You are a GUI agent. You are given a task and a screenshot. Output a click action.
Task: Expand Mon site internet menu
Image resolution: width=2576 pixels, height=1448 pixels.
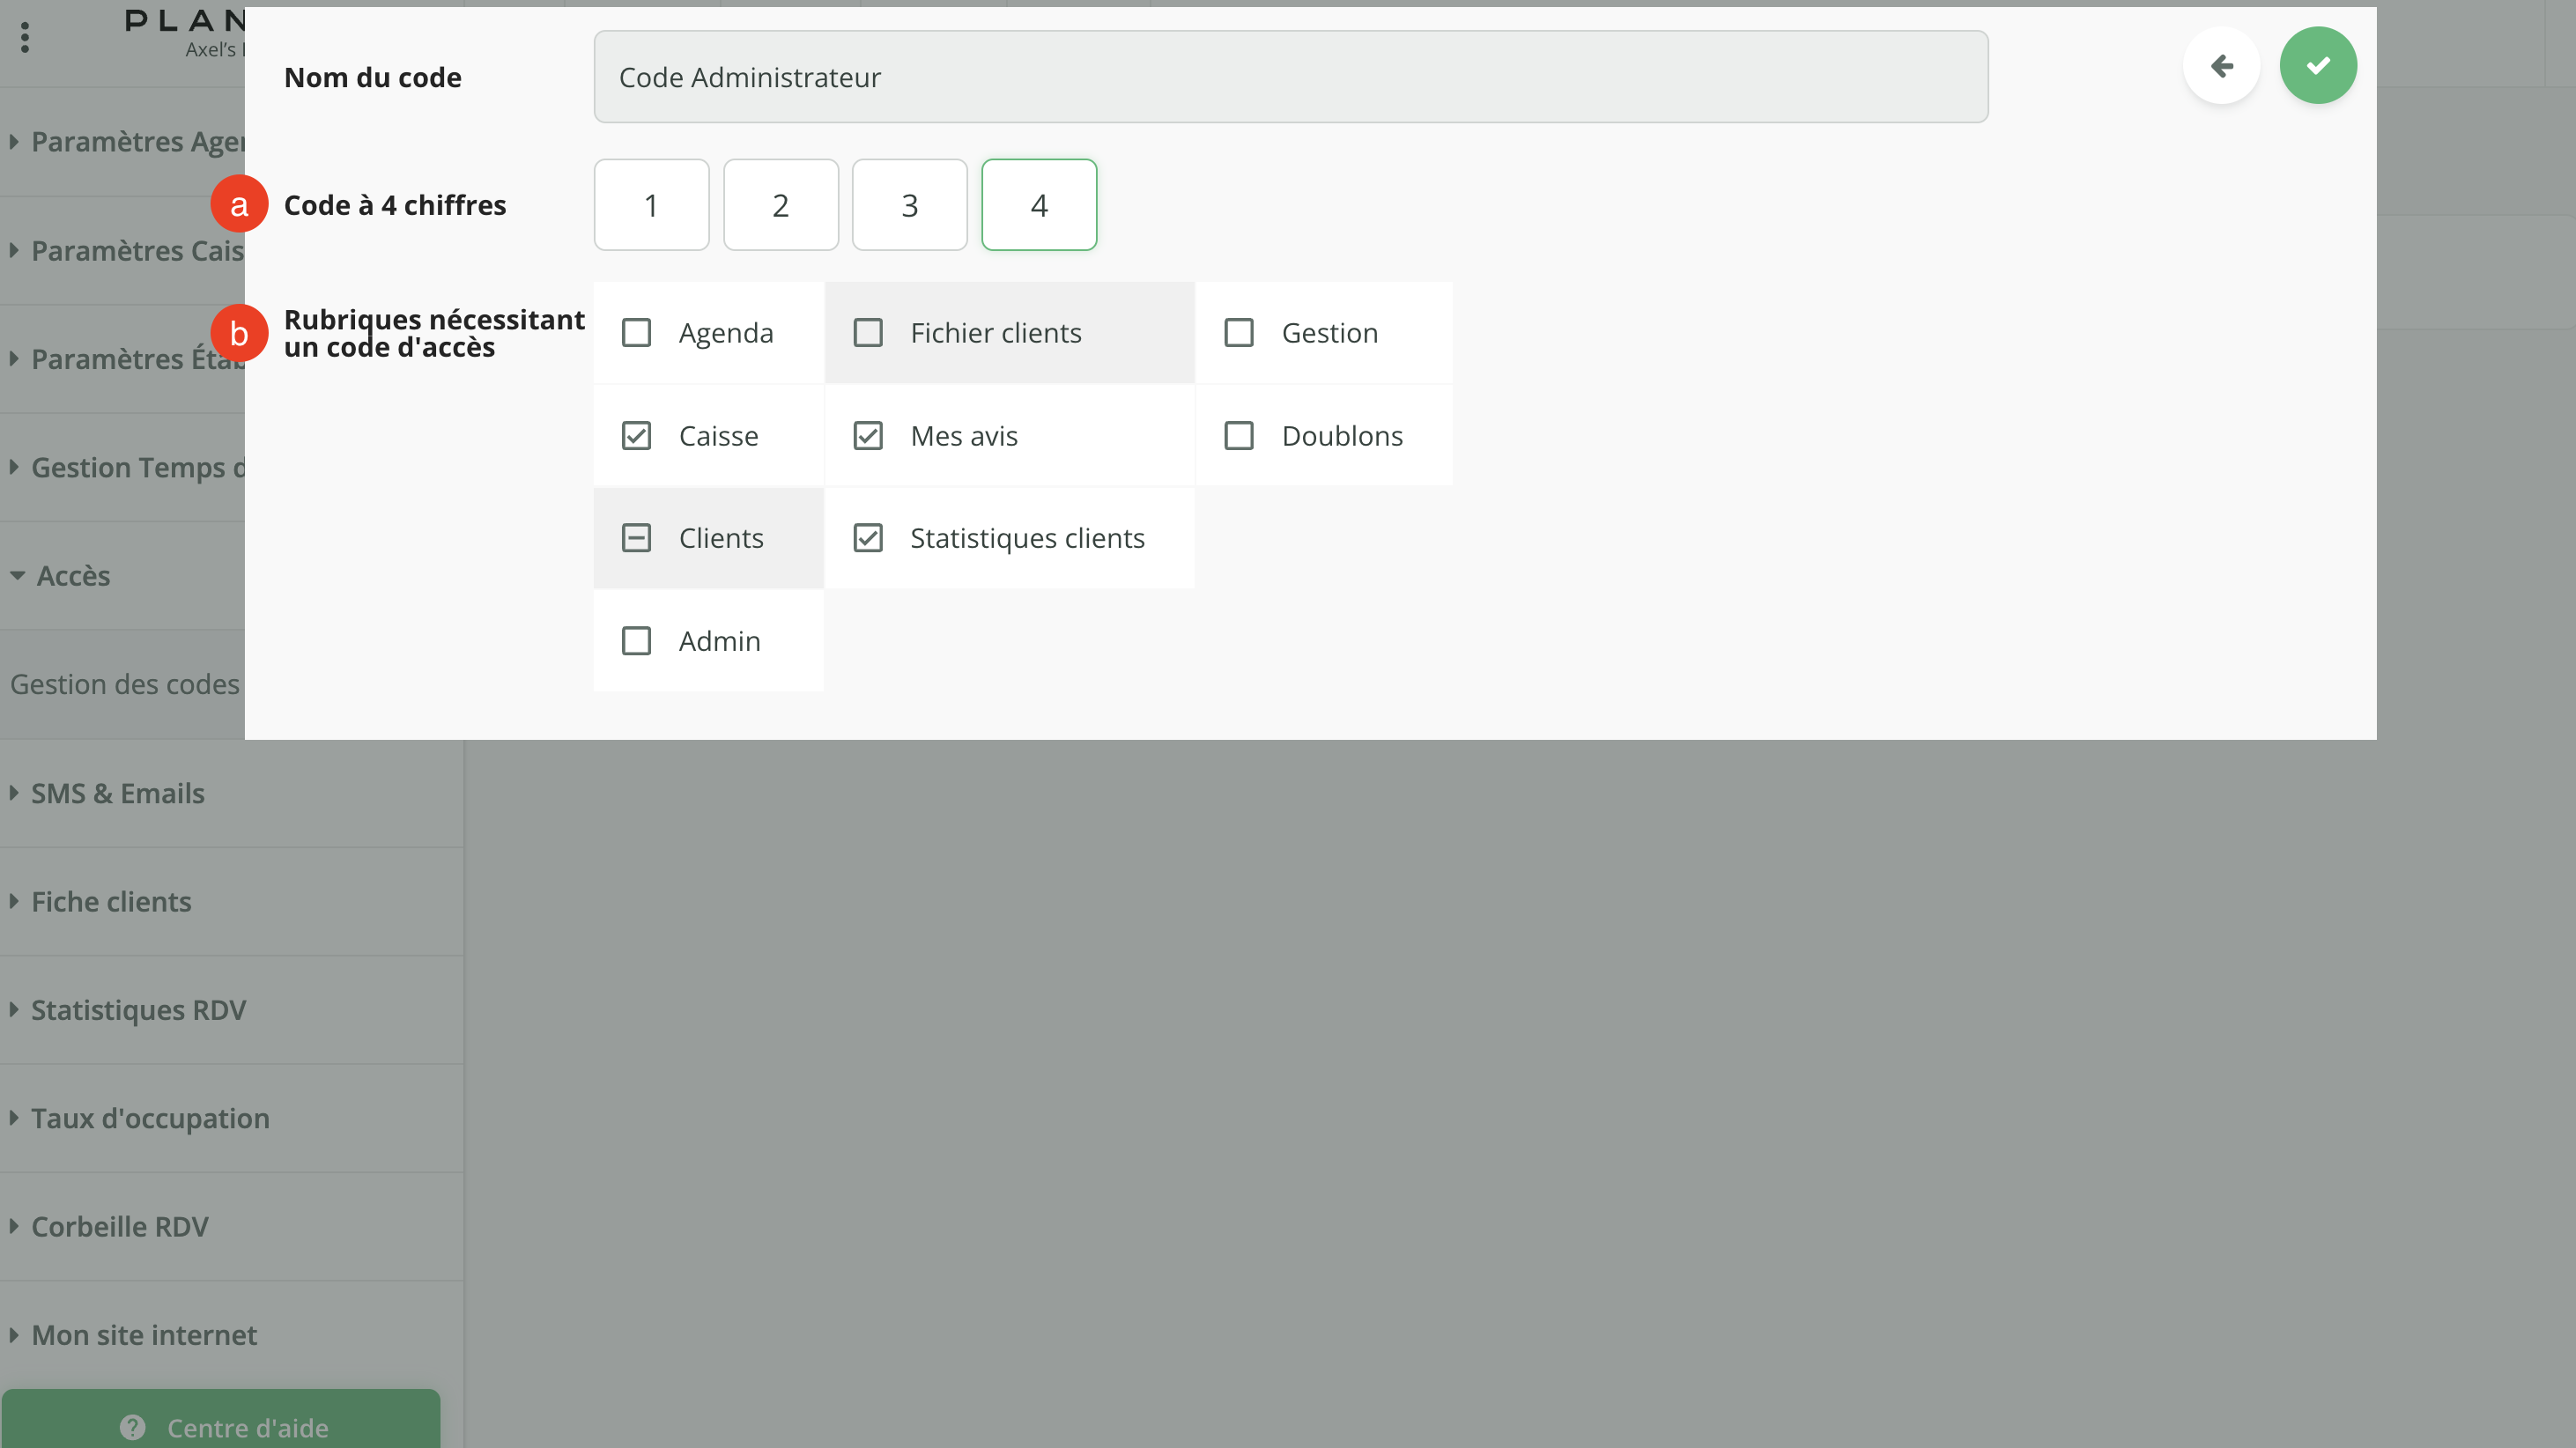pos(144,1335)
